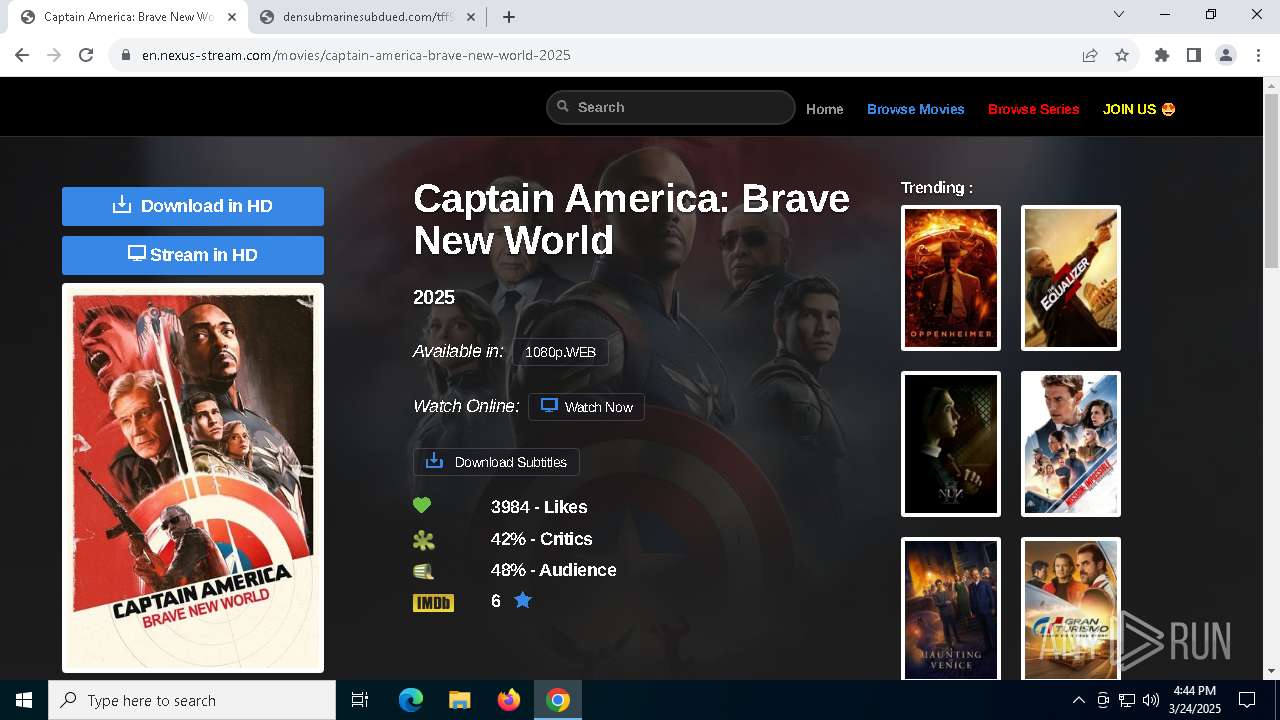
Task: Open the Windows Start menu
Action: tap(24, 700)
